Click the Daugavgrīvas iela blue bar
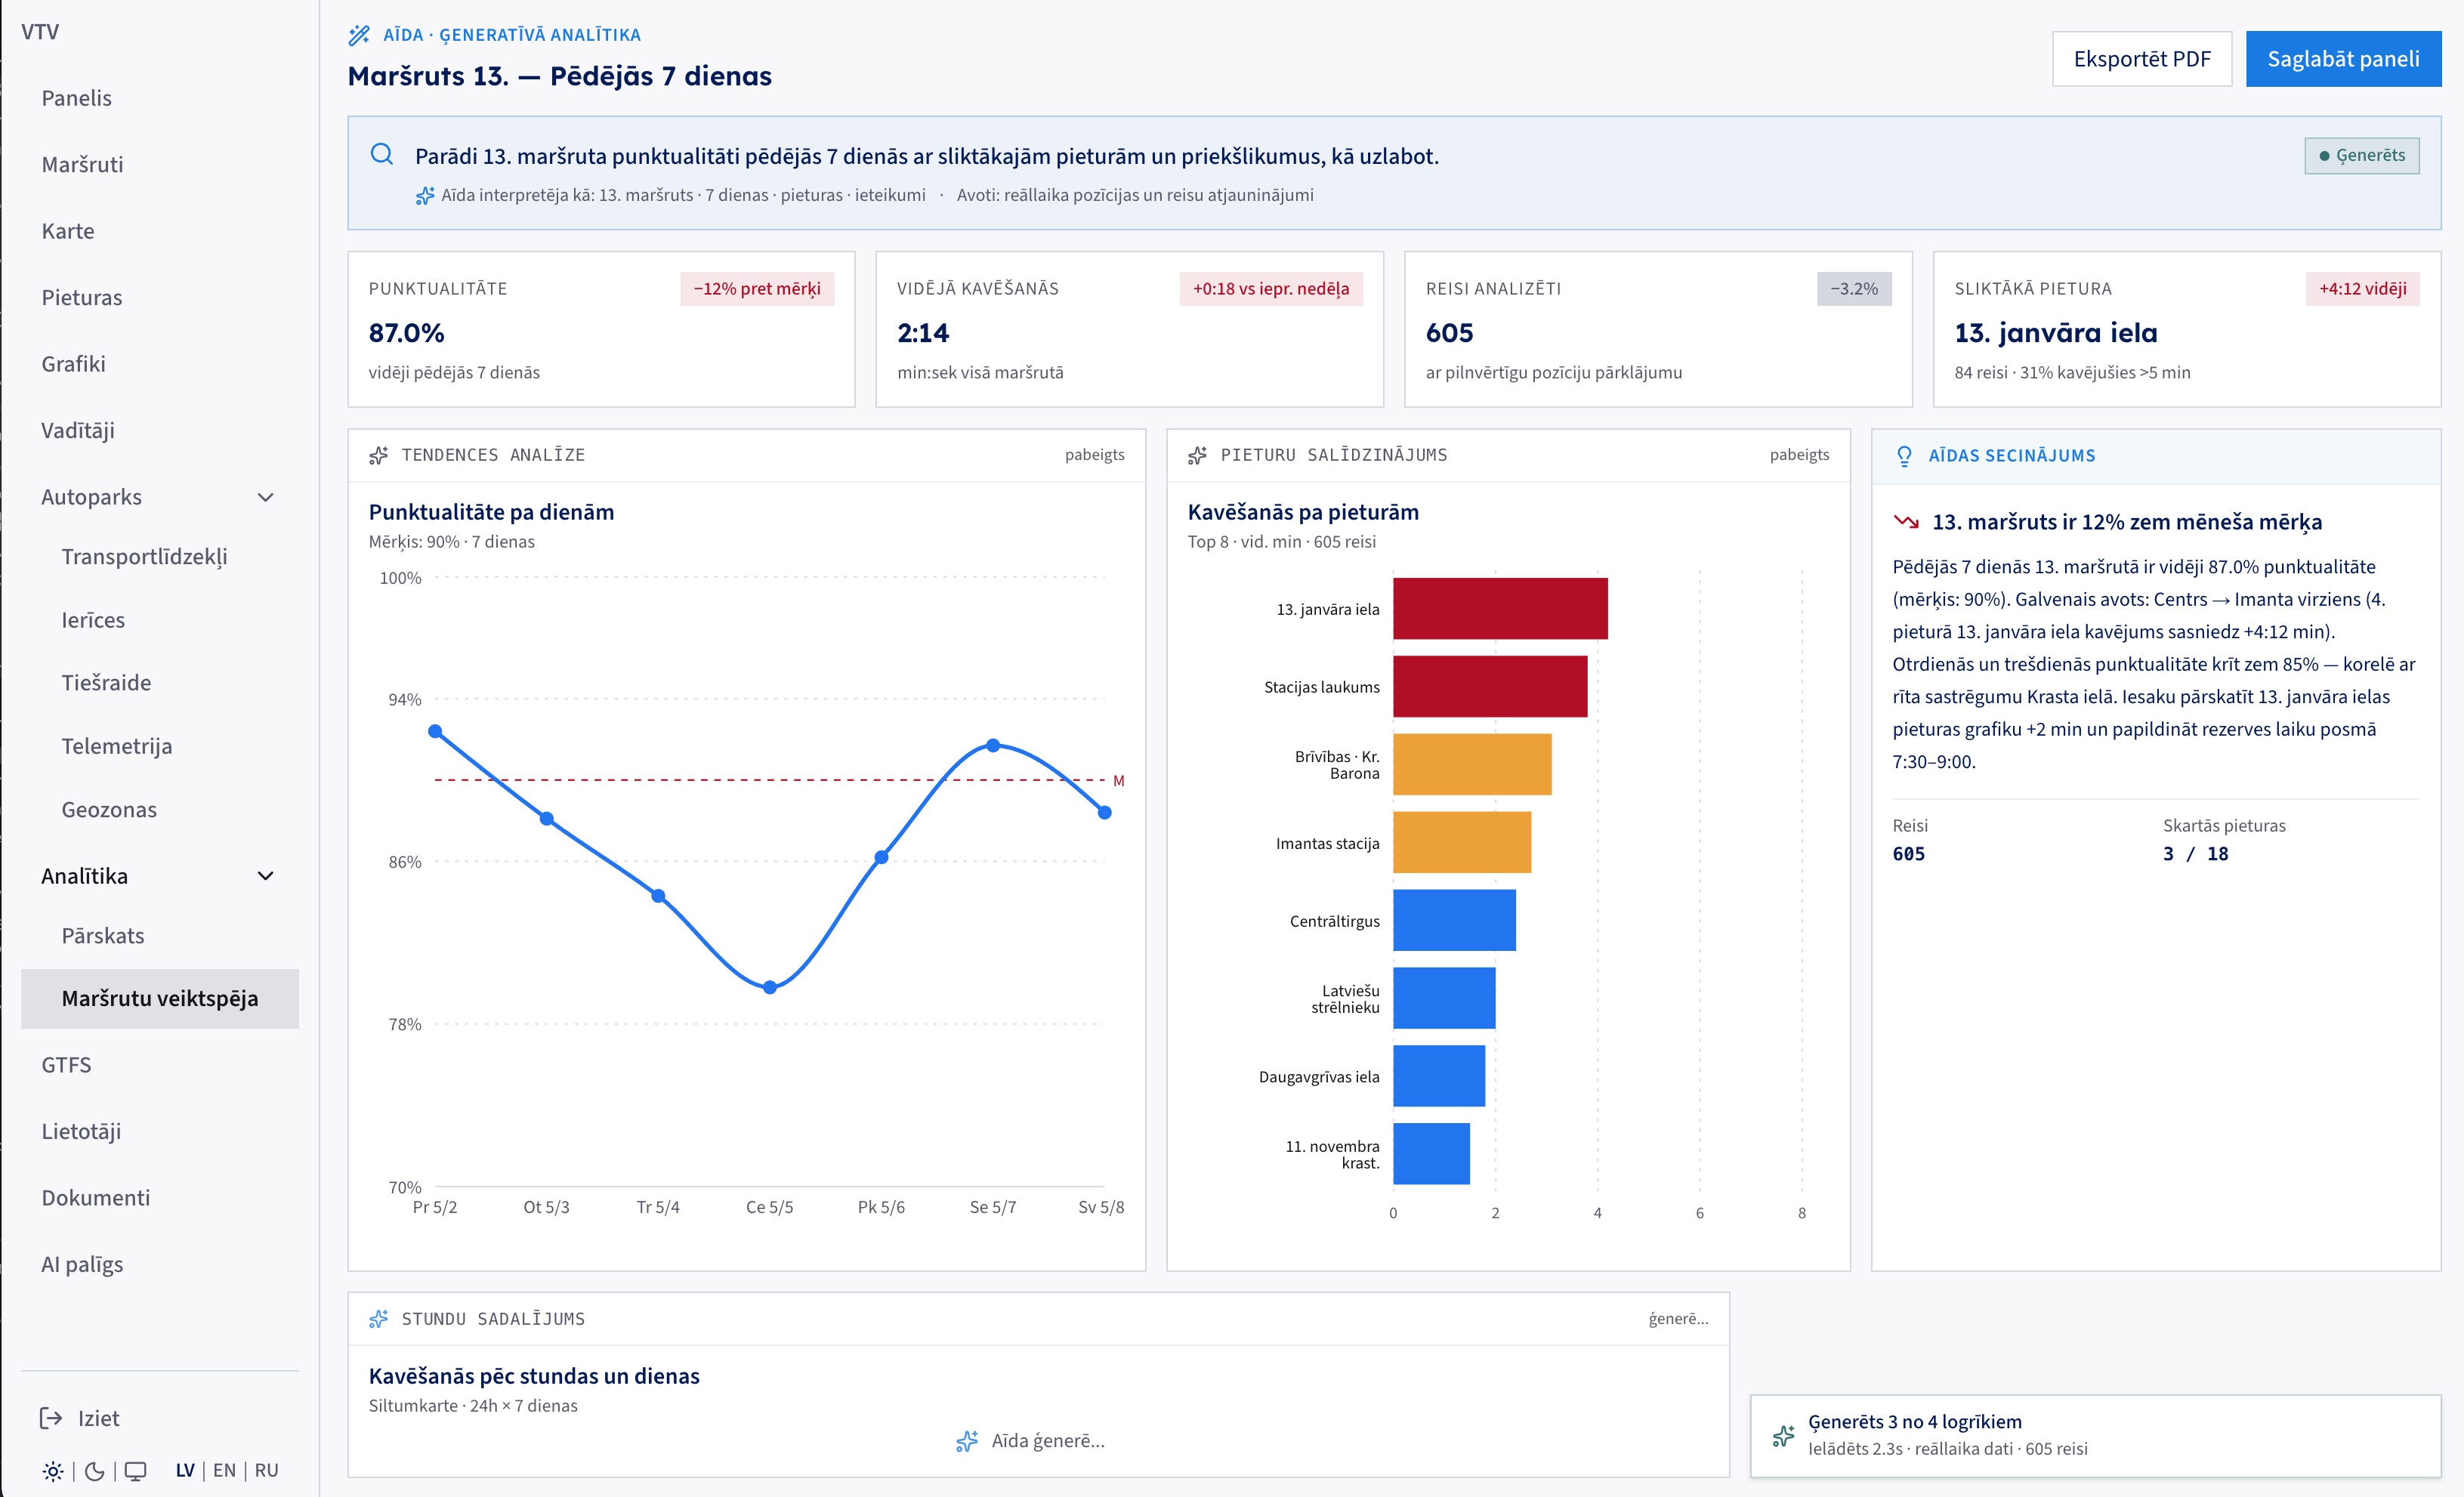The image size is (2464, 1497). point(1439,1076)
